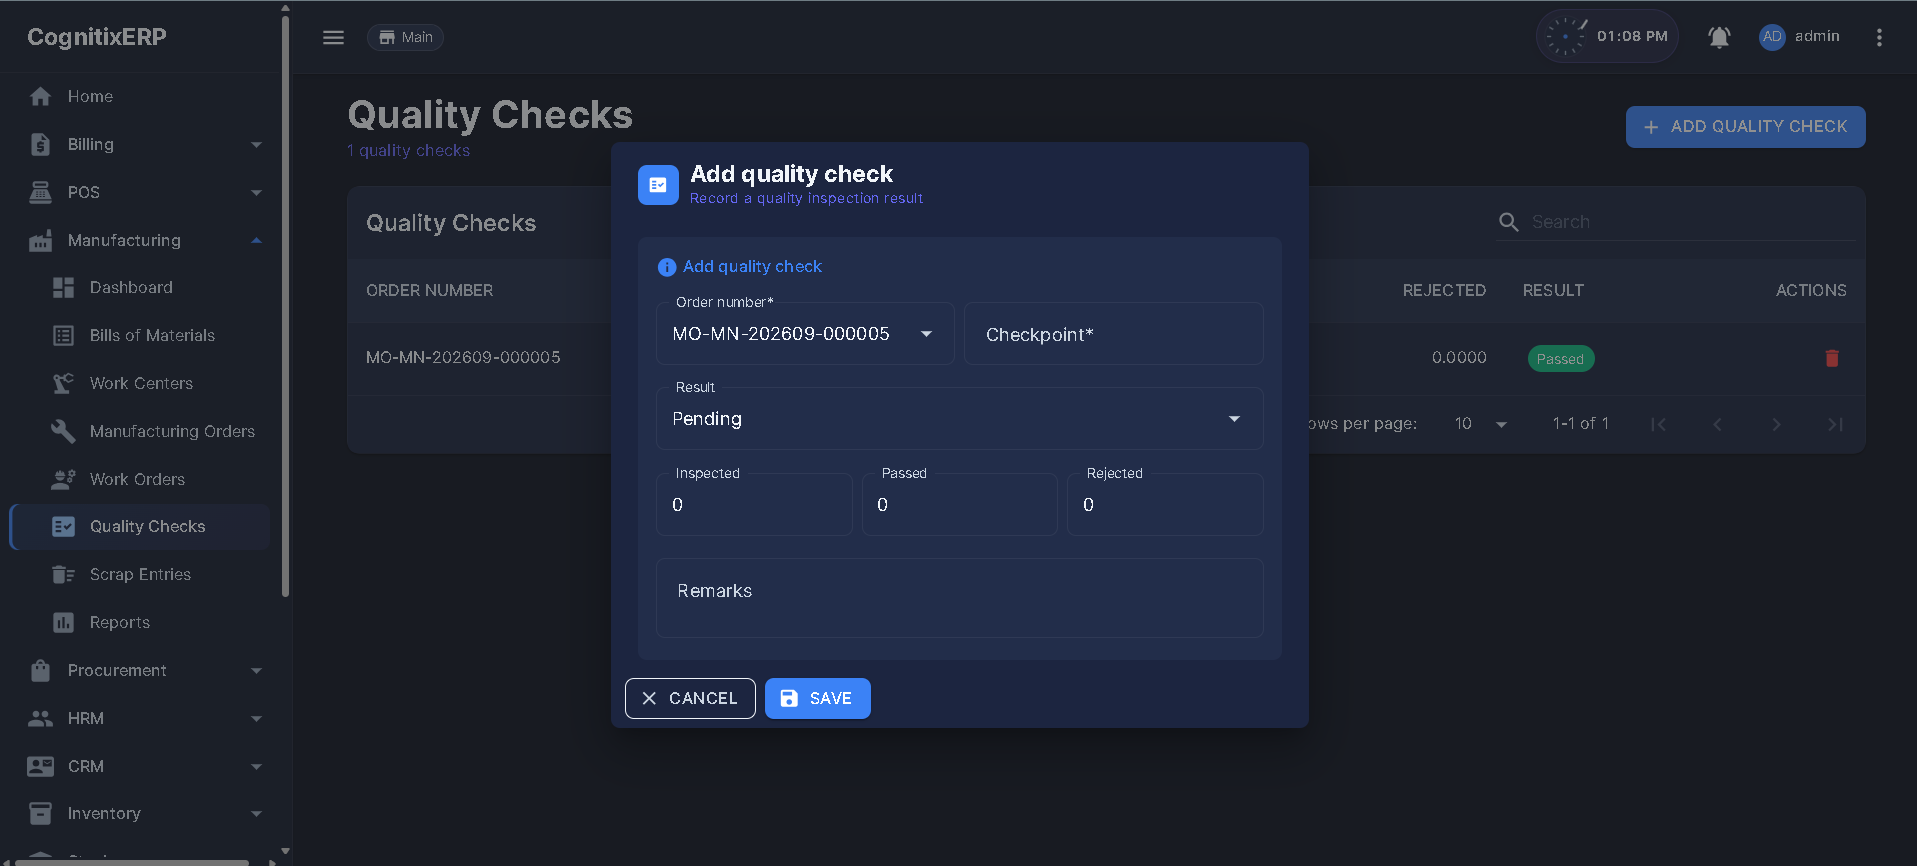
Task: Delete the MO-MN-202609-000005 quality check row
Action: 1832,358
